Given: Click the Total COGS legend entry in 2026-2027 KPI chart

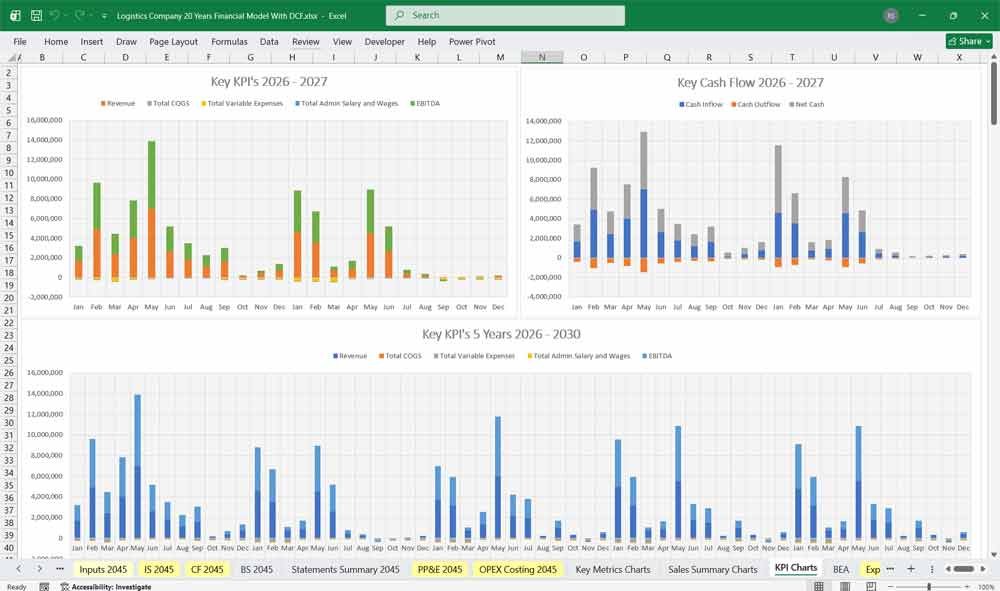Looking at the screenshot, I should click(x=168, y=103).
